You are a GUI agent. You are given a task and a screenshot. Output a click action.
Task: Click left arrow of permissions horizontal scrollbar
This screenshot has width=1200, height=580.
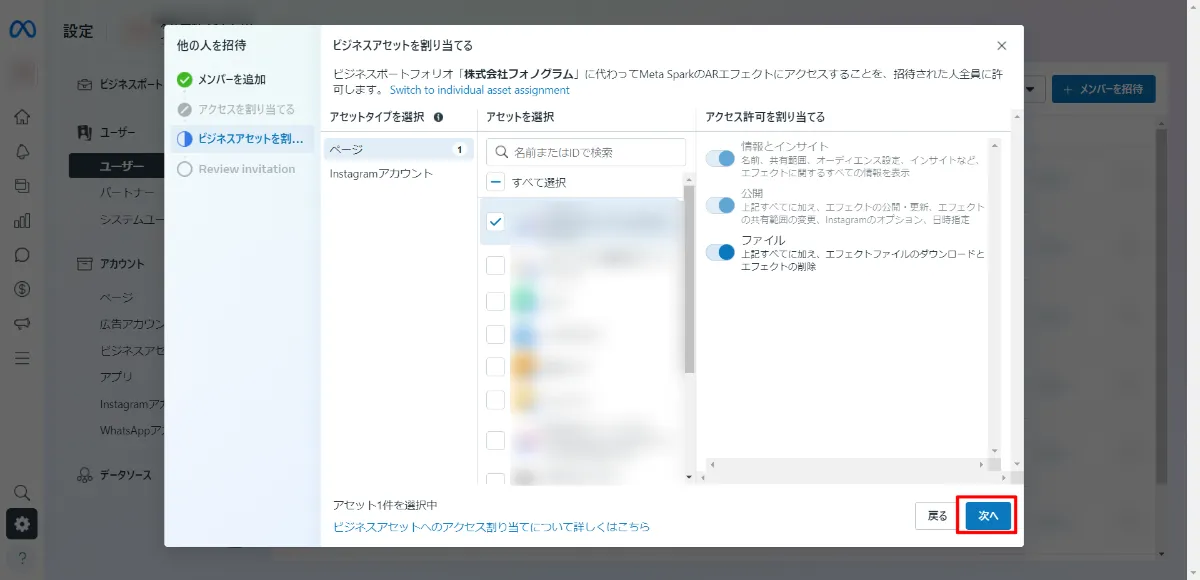tap(711, 465)
